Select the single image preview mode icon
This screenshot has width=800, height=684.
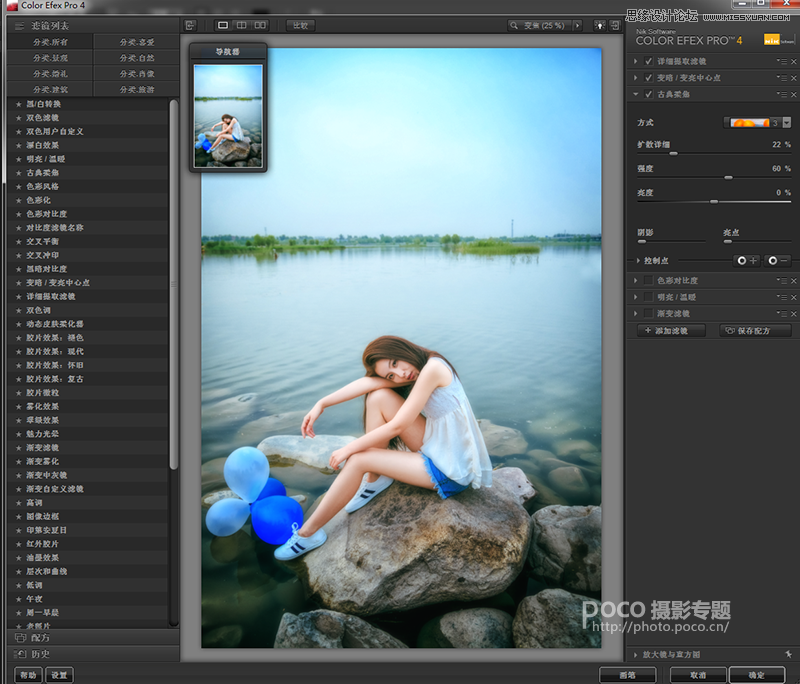pyautogui.click(x=222, y=26)
